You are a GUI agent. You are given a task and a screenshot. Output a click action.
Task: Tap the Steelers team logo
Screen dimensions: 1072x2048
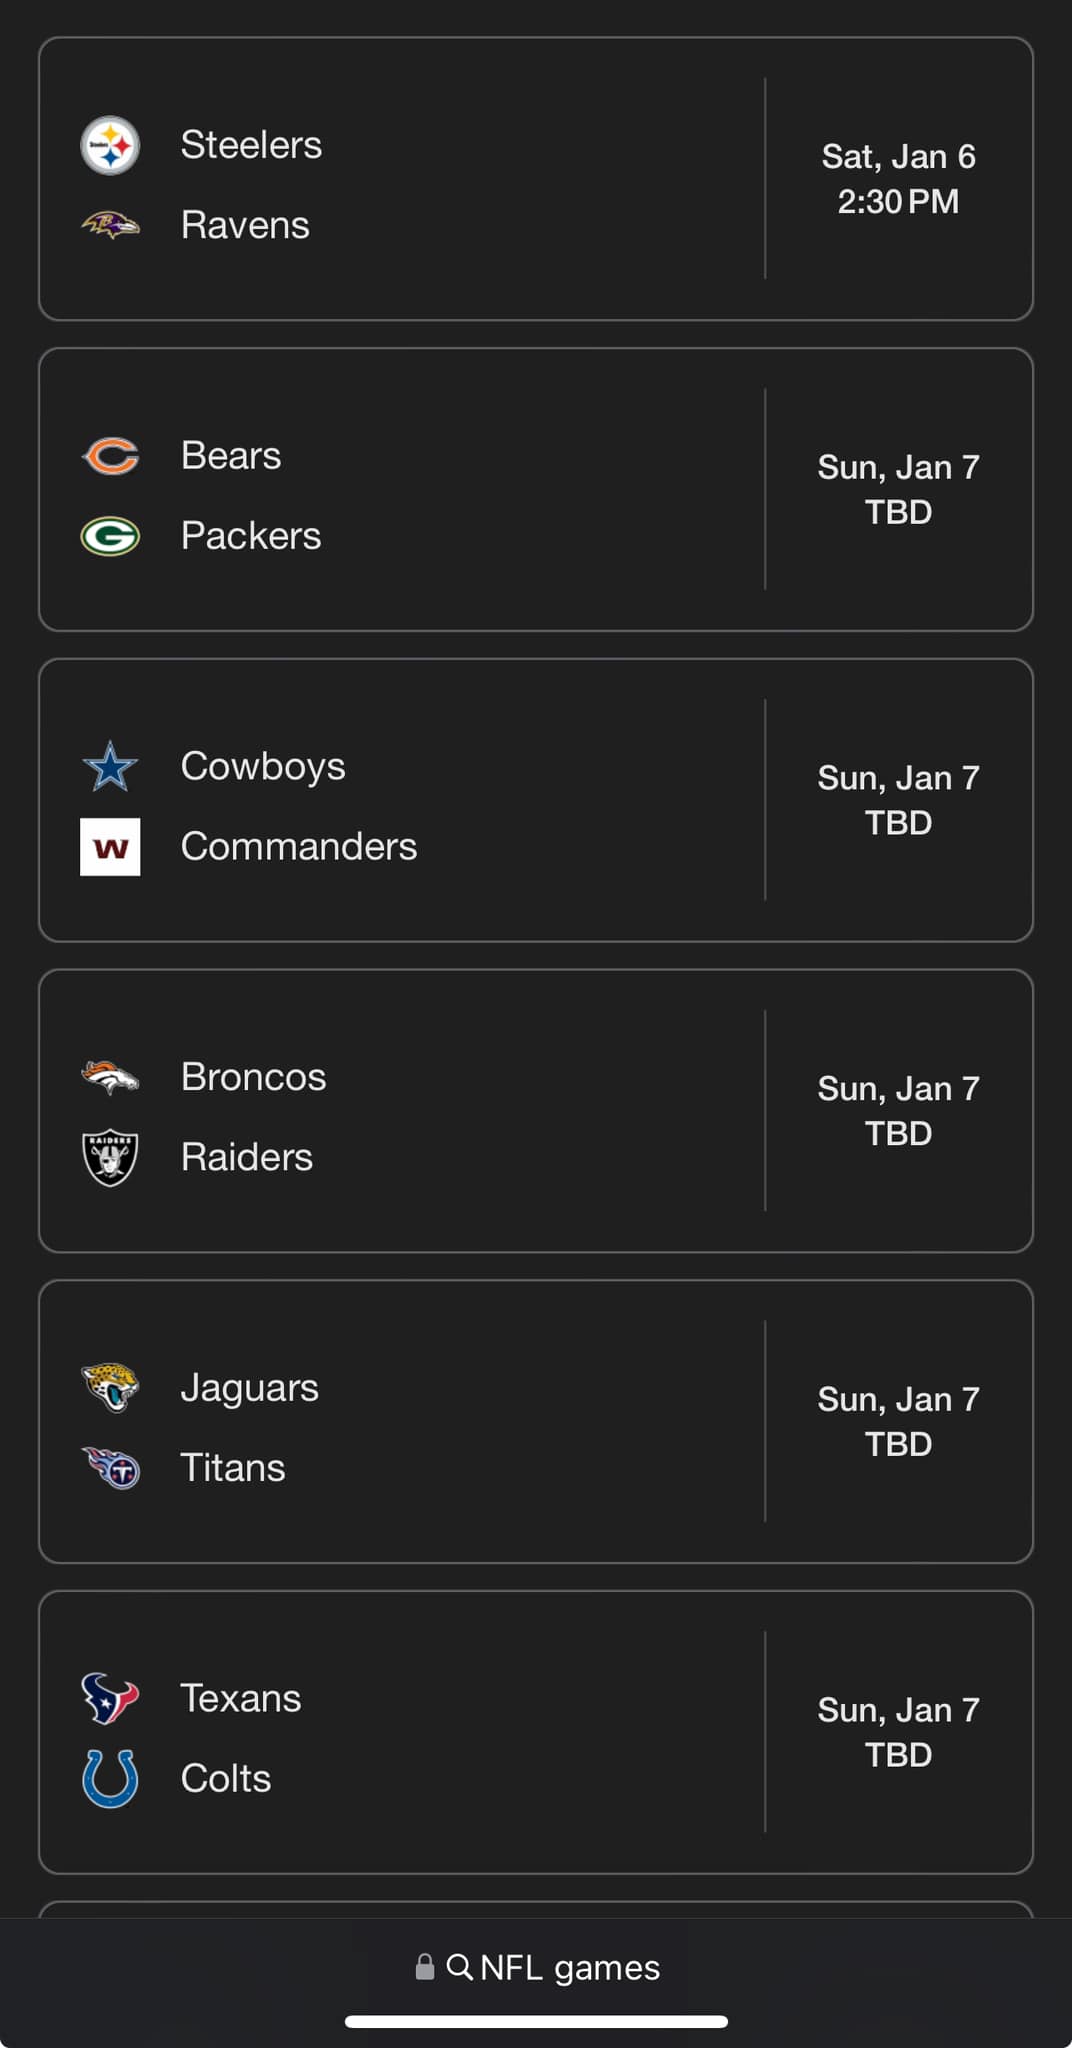pyautogui.click(x=110, y=146)
